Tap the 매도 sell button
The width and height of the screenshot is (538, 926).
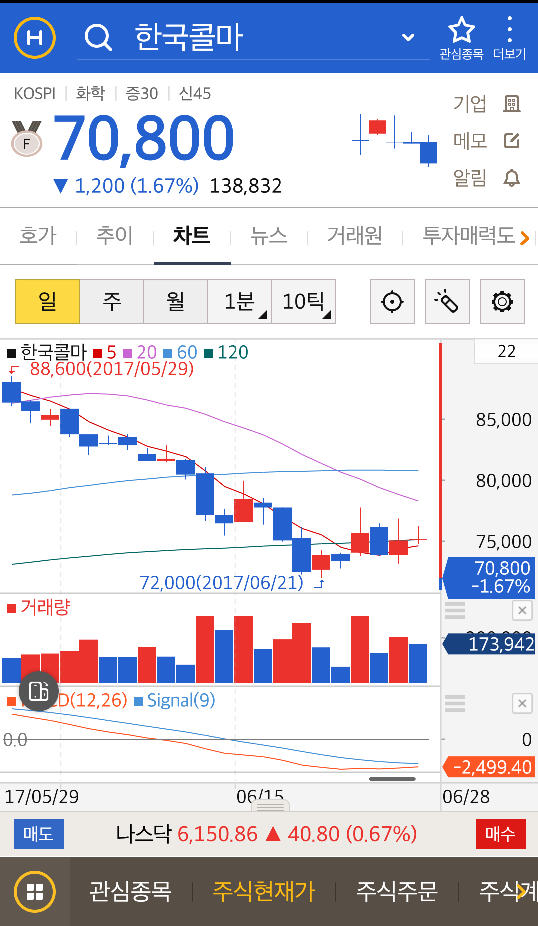pyautogui.click(x=38, y=834)
